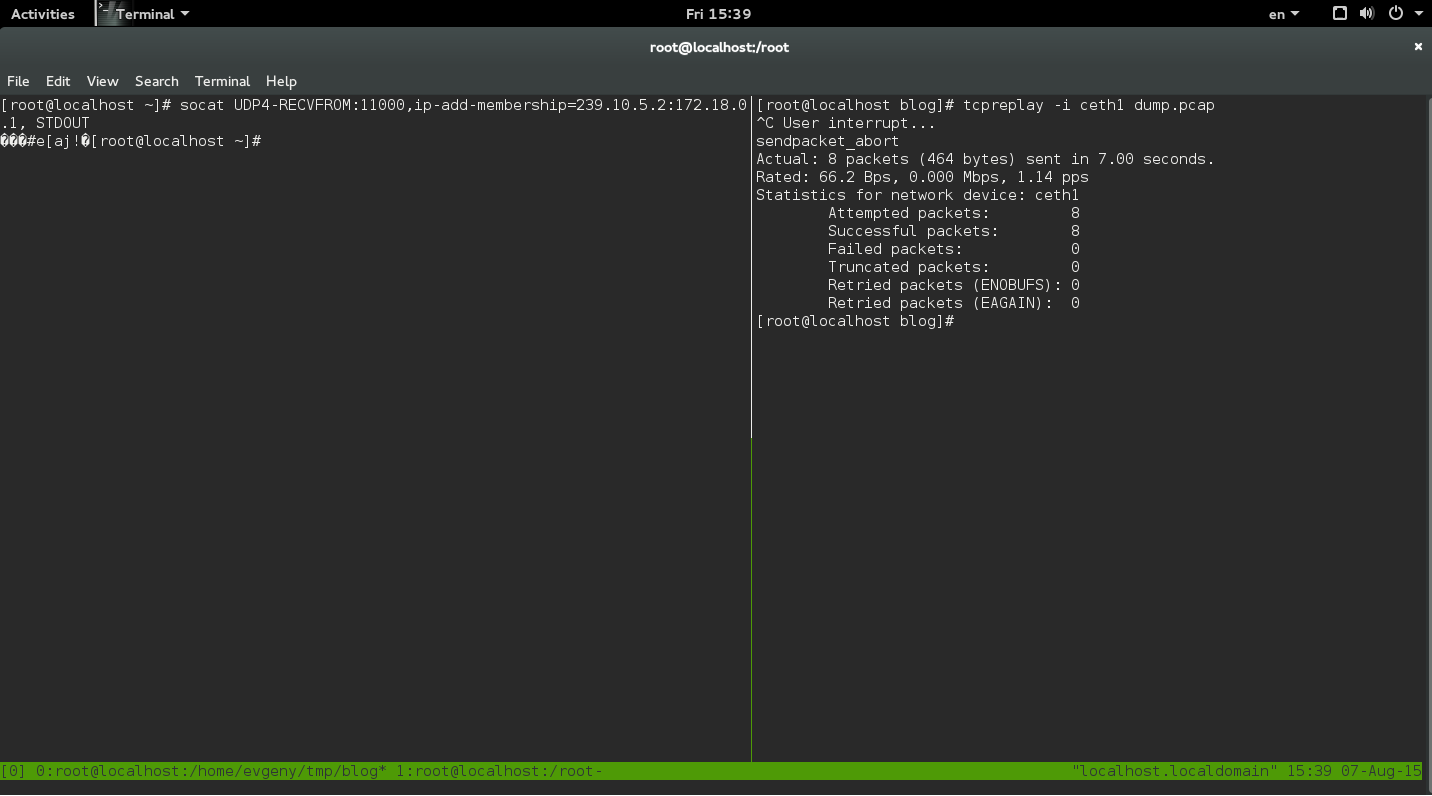
Task: Open the Terminal menu in the menu bar
Action: pyautogui.click(x=222, y=81)
